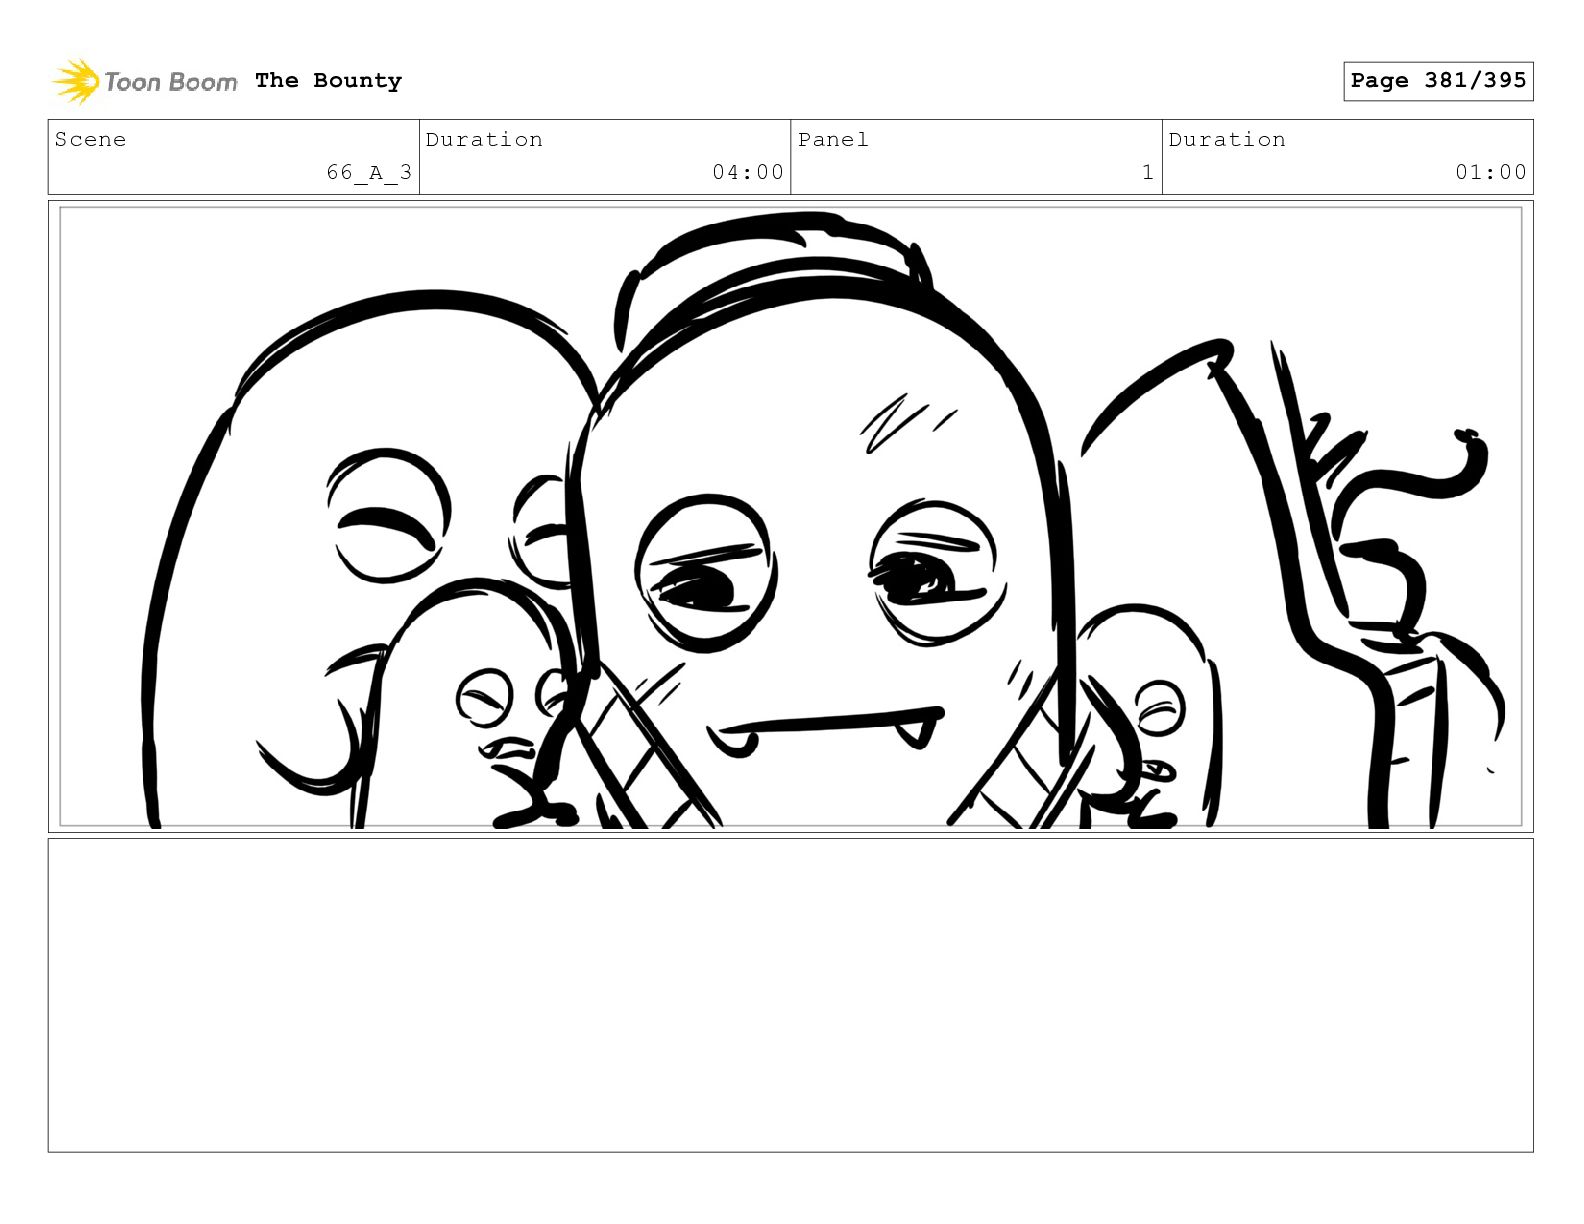The width and height of the screenshot is (1584, 1224).
Task: Click the "Panel" header label
Action: (833, 140)
